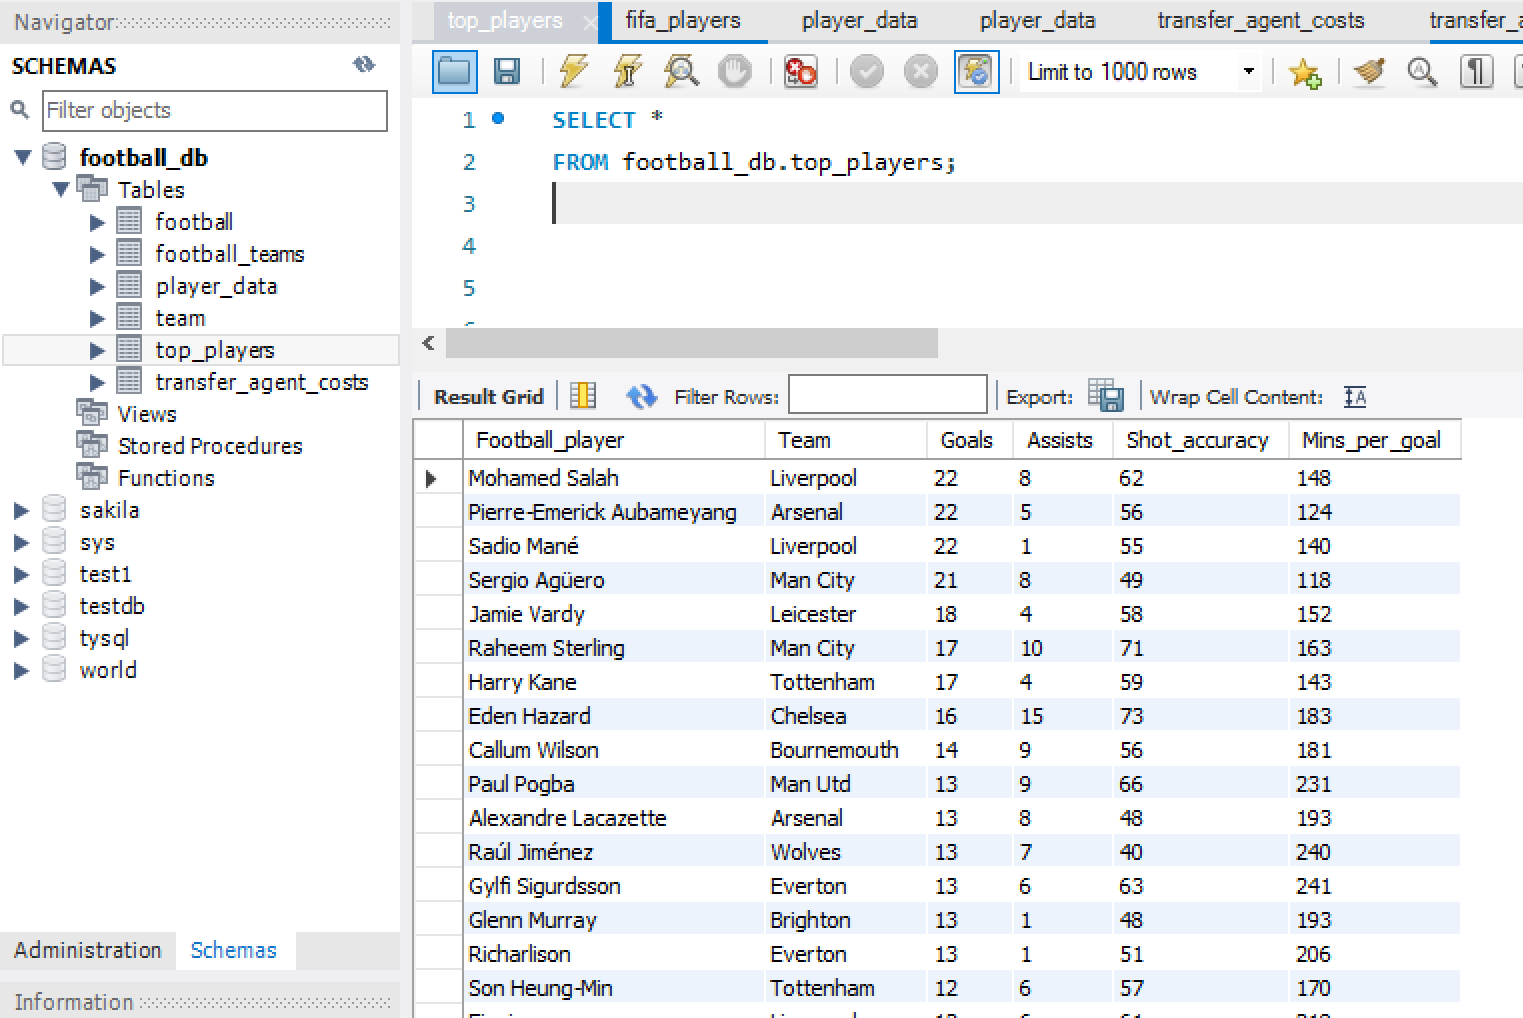Click the Filter Rows input field
1523x1018 pixels.
(x=887, y=395)
